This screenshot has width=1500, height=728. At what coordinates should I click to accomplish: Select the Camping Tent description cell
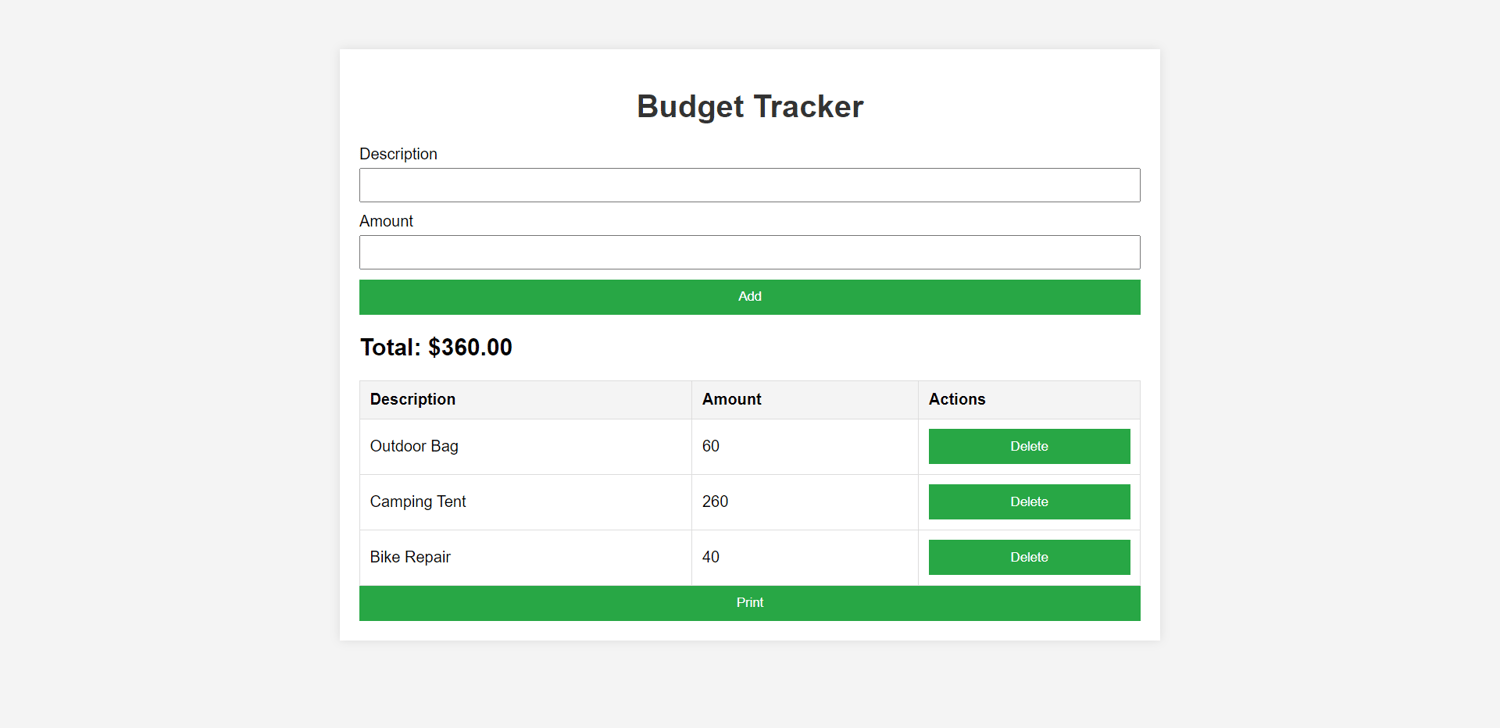tap(418, 502)
